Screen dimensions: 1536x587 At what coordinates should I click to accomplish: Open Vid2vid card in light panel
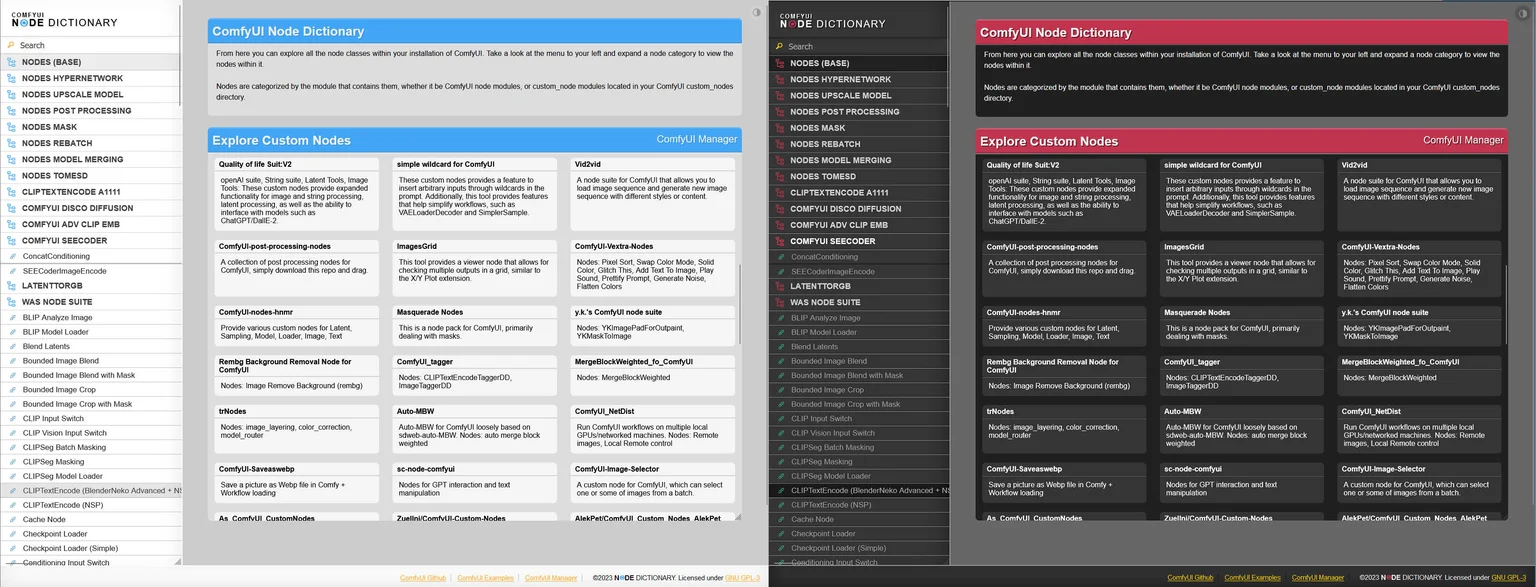[653, 193]
